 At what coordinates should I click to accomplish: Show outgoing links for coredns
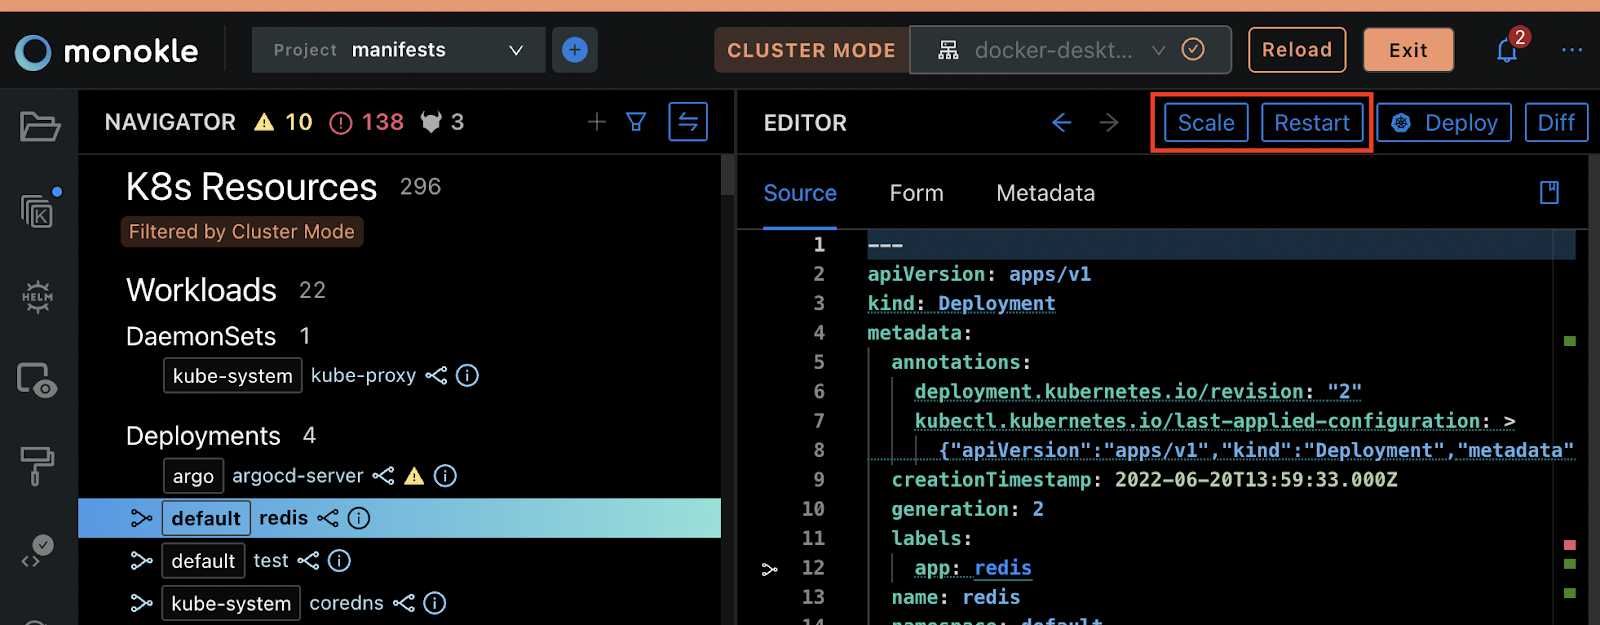click(403, 603)
